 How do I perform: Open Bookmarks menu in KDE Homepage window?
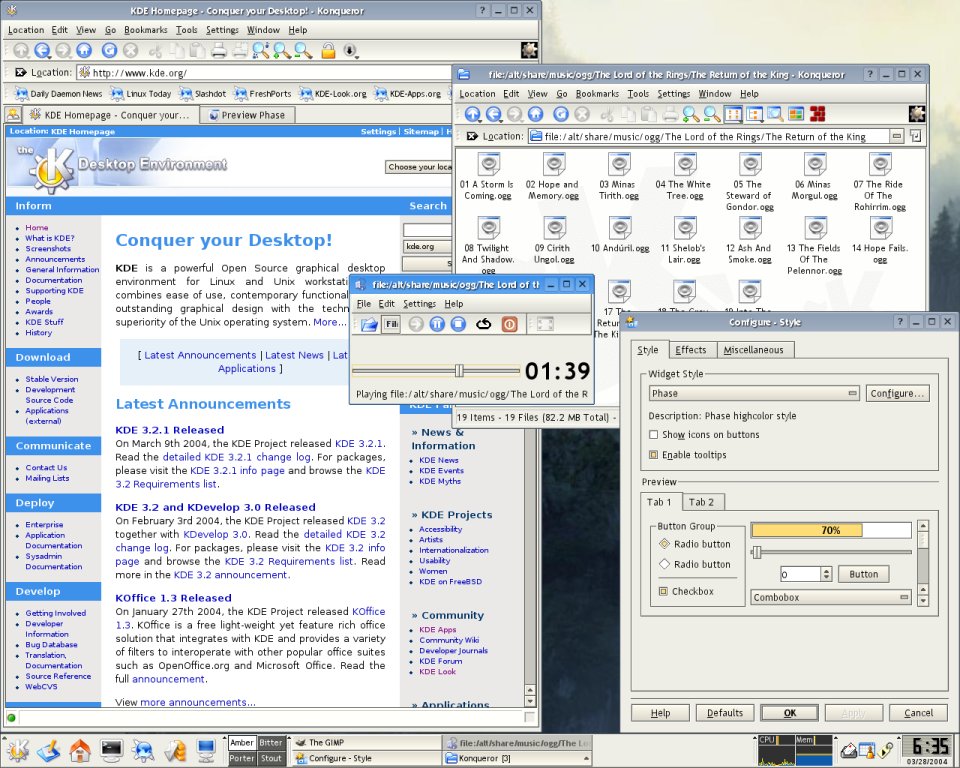146,29
